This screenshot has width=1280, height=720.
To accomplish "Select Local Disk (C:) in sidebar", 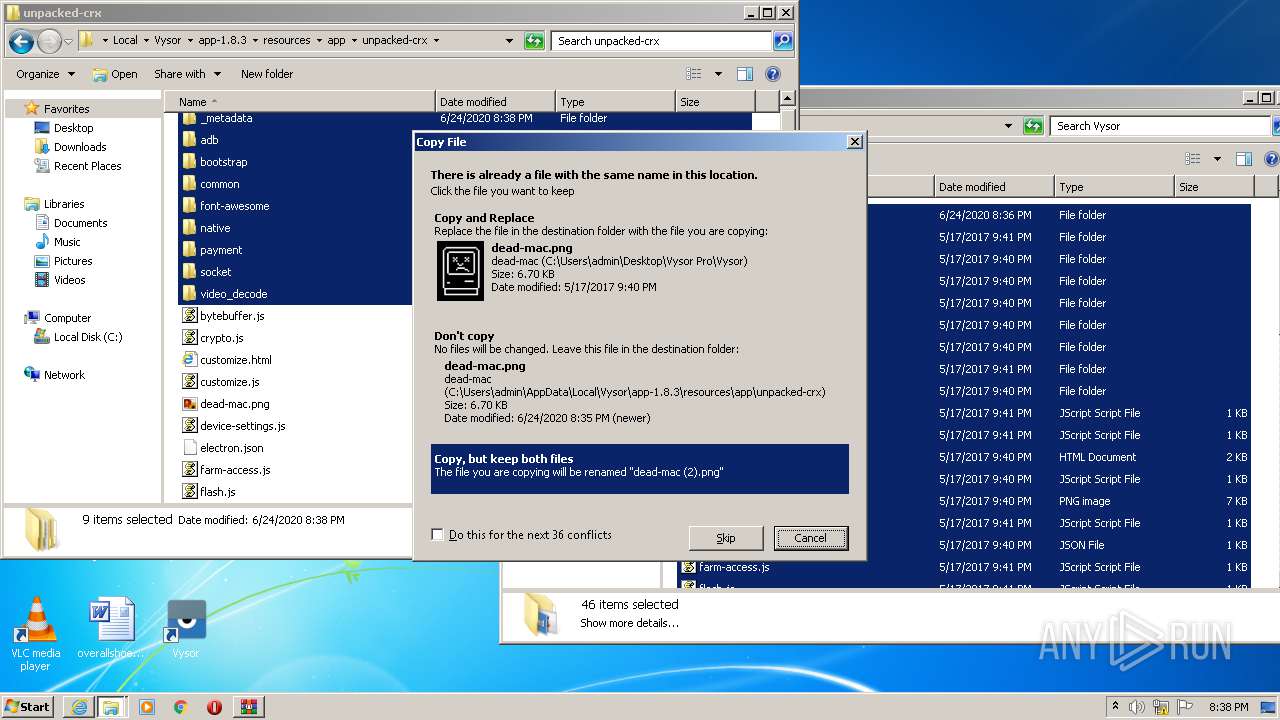I will pyautogui.click(x=87, y=337).
